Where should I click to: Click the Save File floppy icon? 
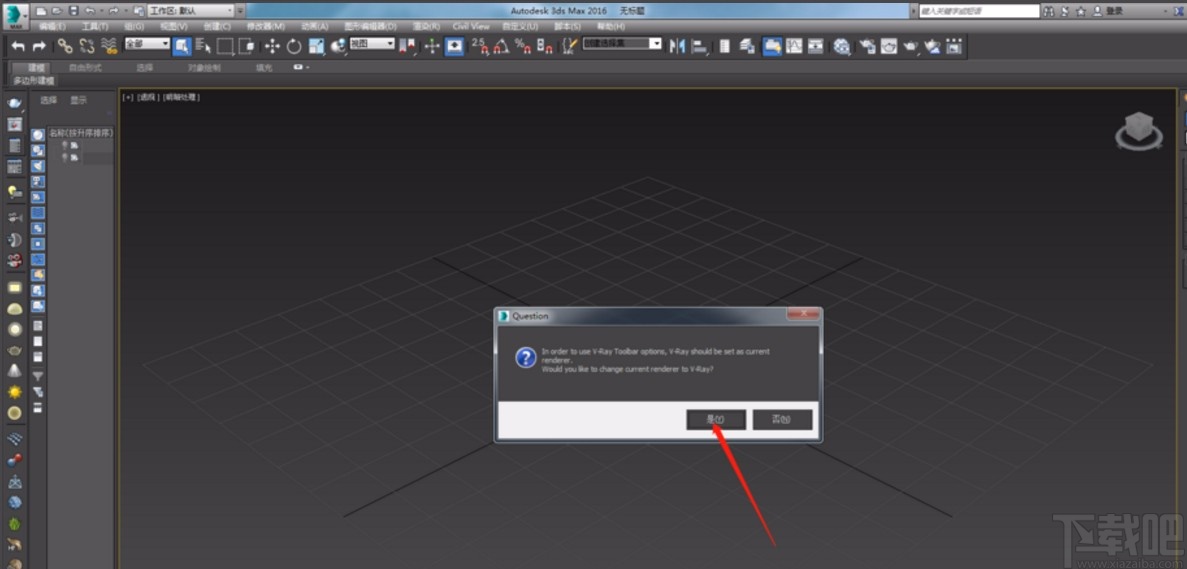pyautogui.click(x=73, y=11)
